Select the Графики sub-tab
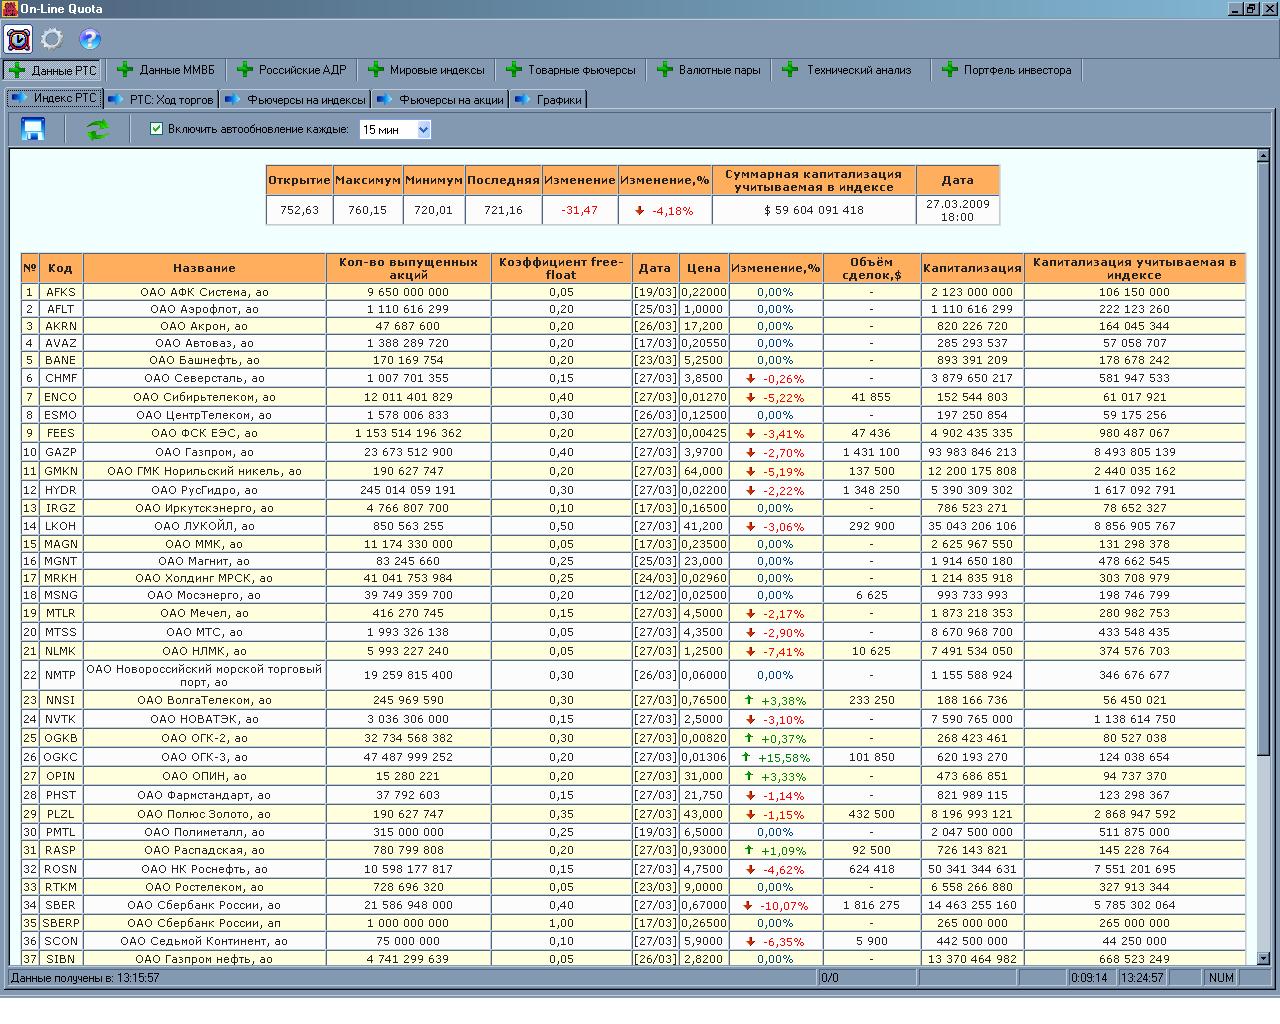Screen dimensions: 1280x1024 point(548,99)
